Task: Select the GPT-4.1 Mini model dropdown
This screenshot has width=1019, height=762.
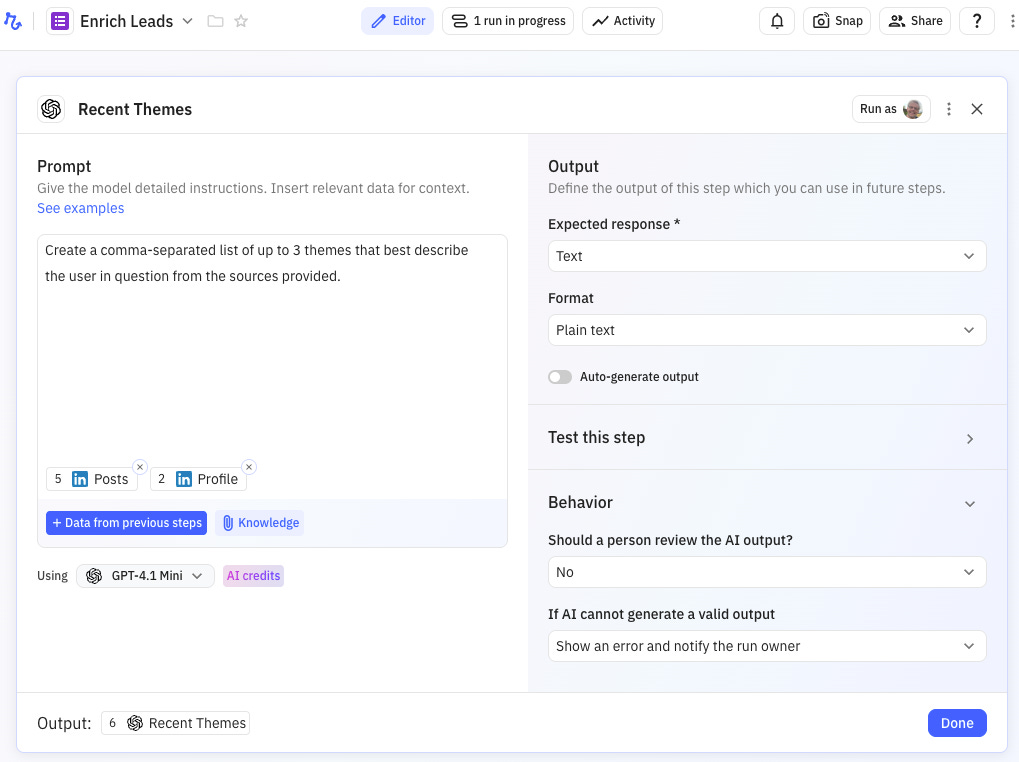Action: [145, 576]
